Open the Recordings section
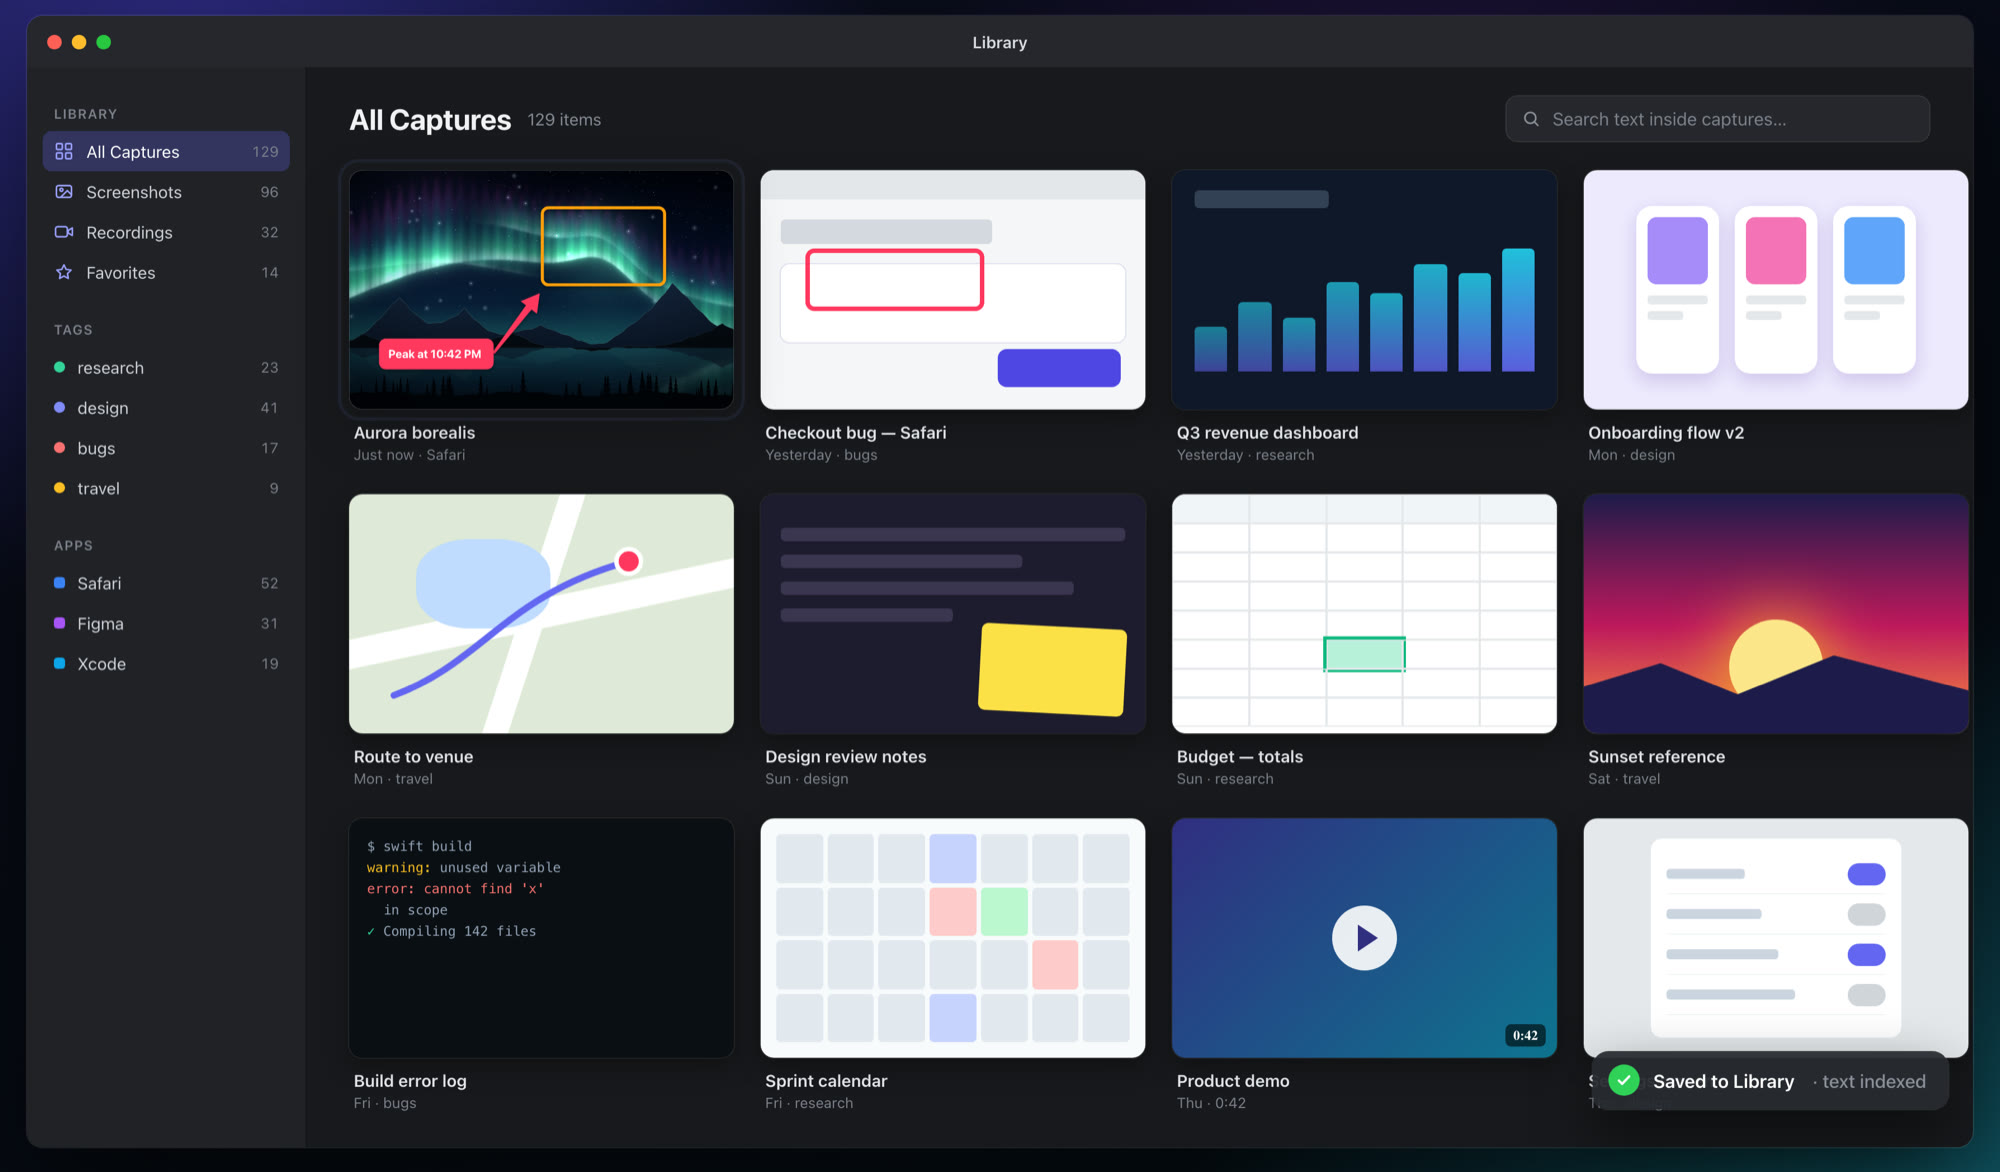2000x1172 pixels. [166, 232]
